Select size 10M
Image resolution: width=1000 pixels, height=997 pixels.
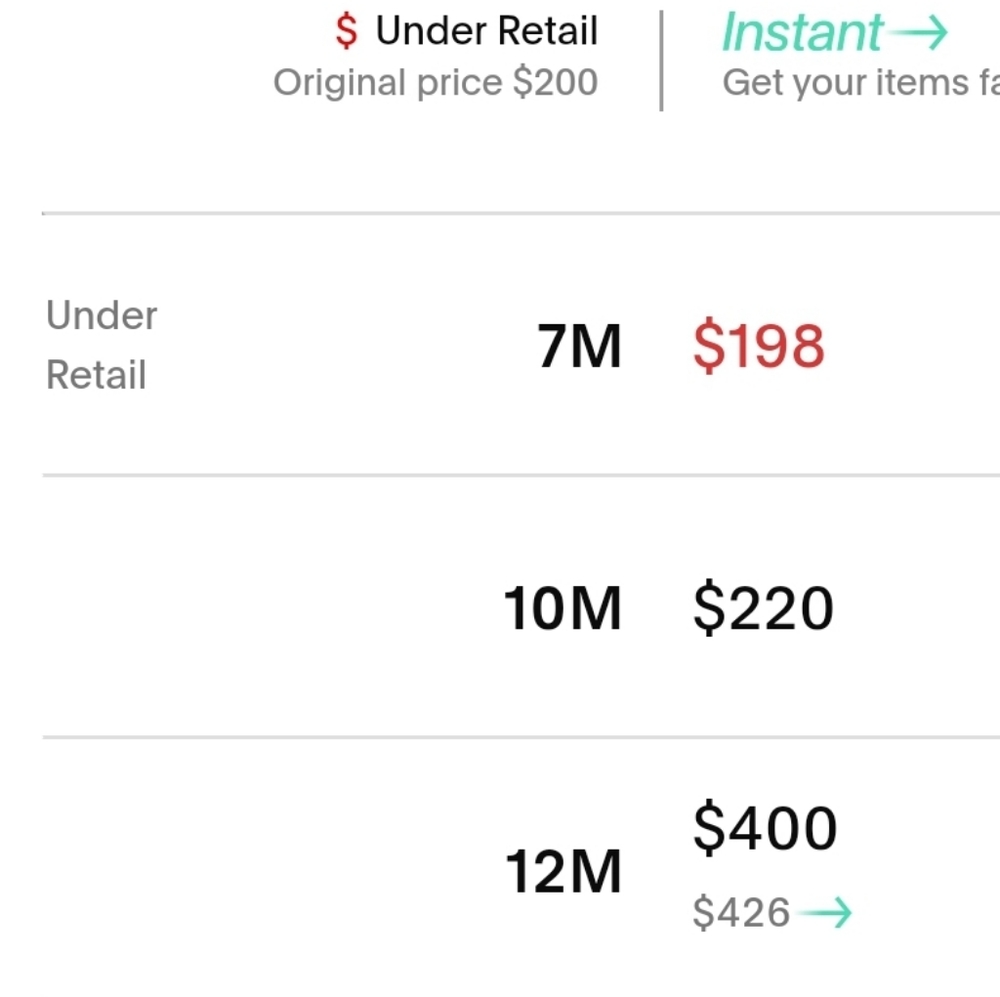coord(562,609)
